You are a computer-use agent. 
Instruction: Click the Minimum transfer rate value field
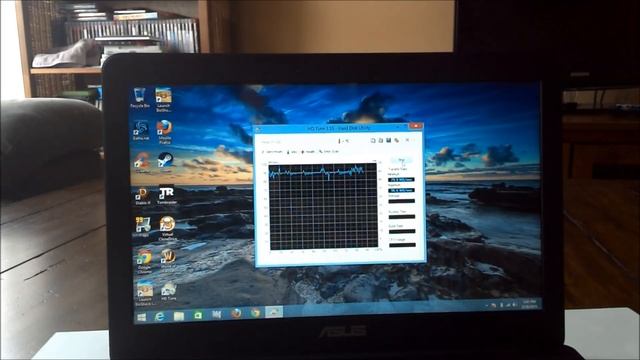click(402, 179)
